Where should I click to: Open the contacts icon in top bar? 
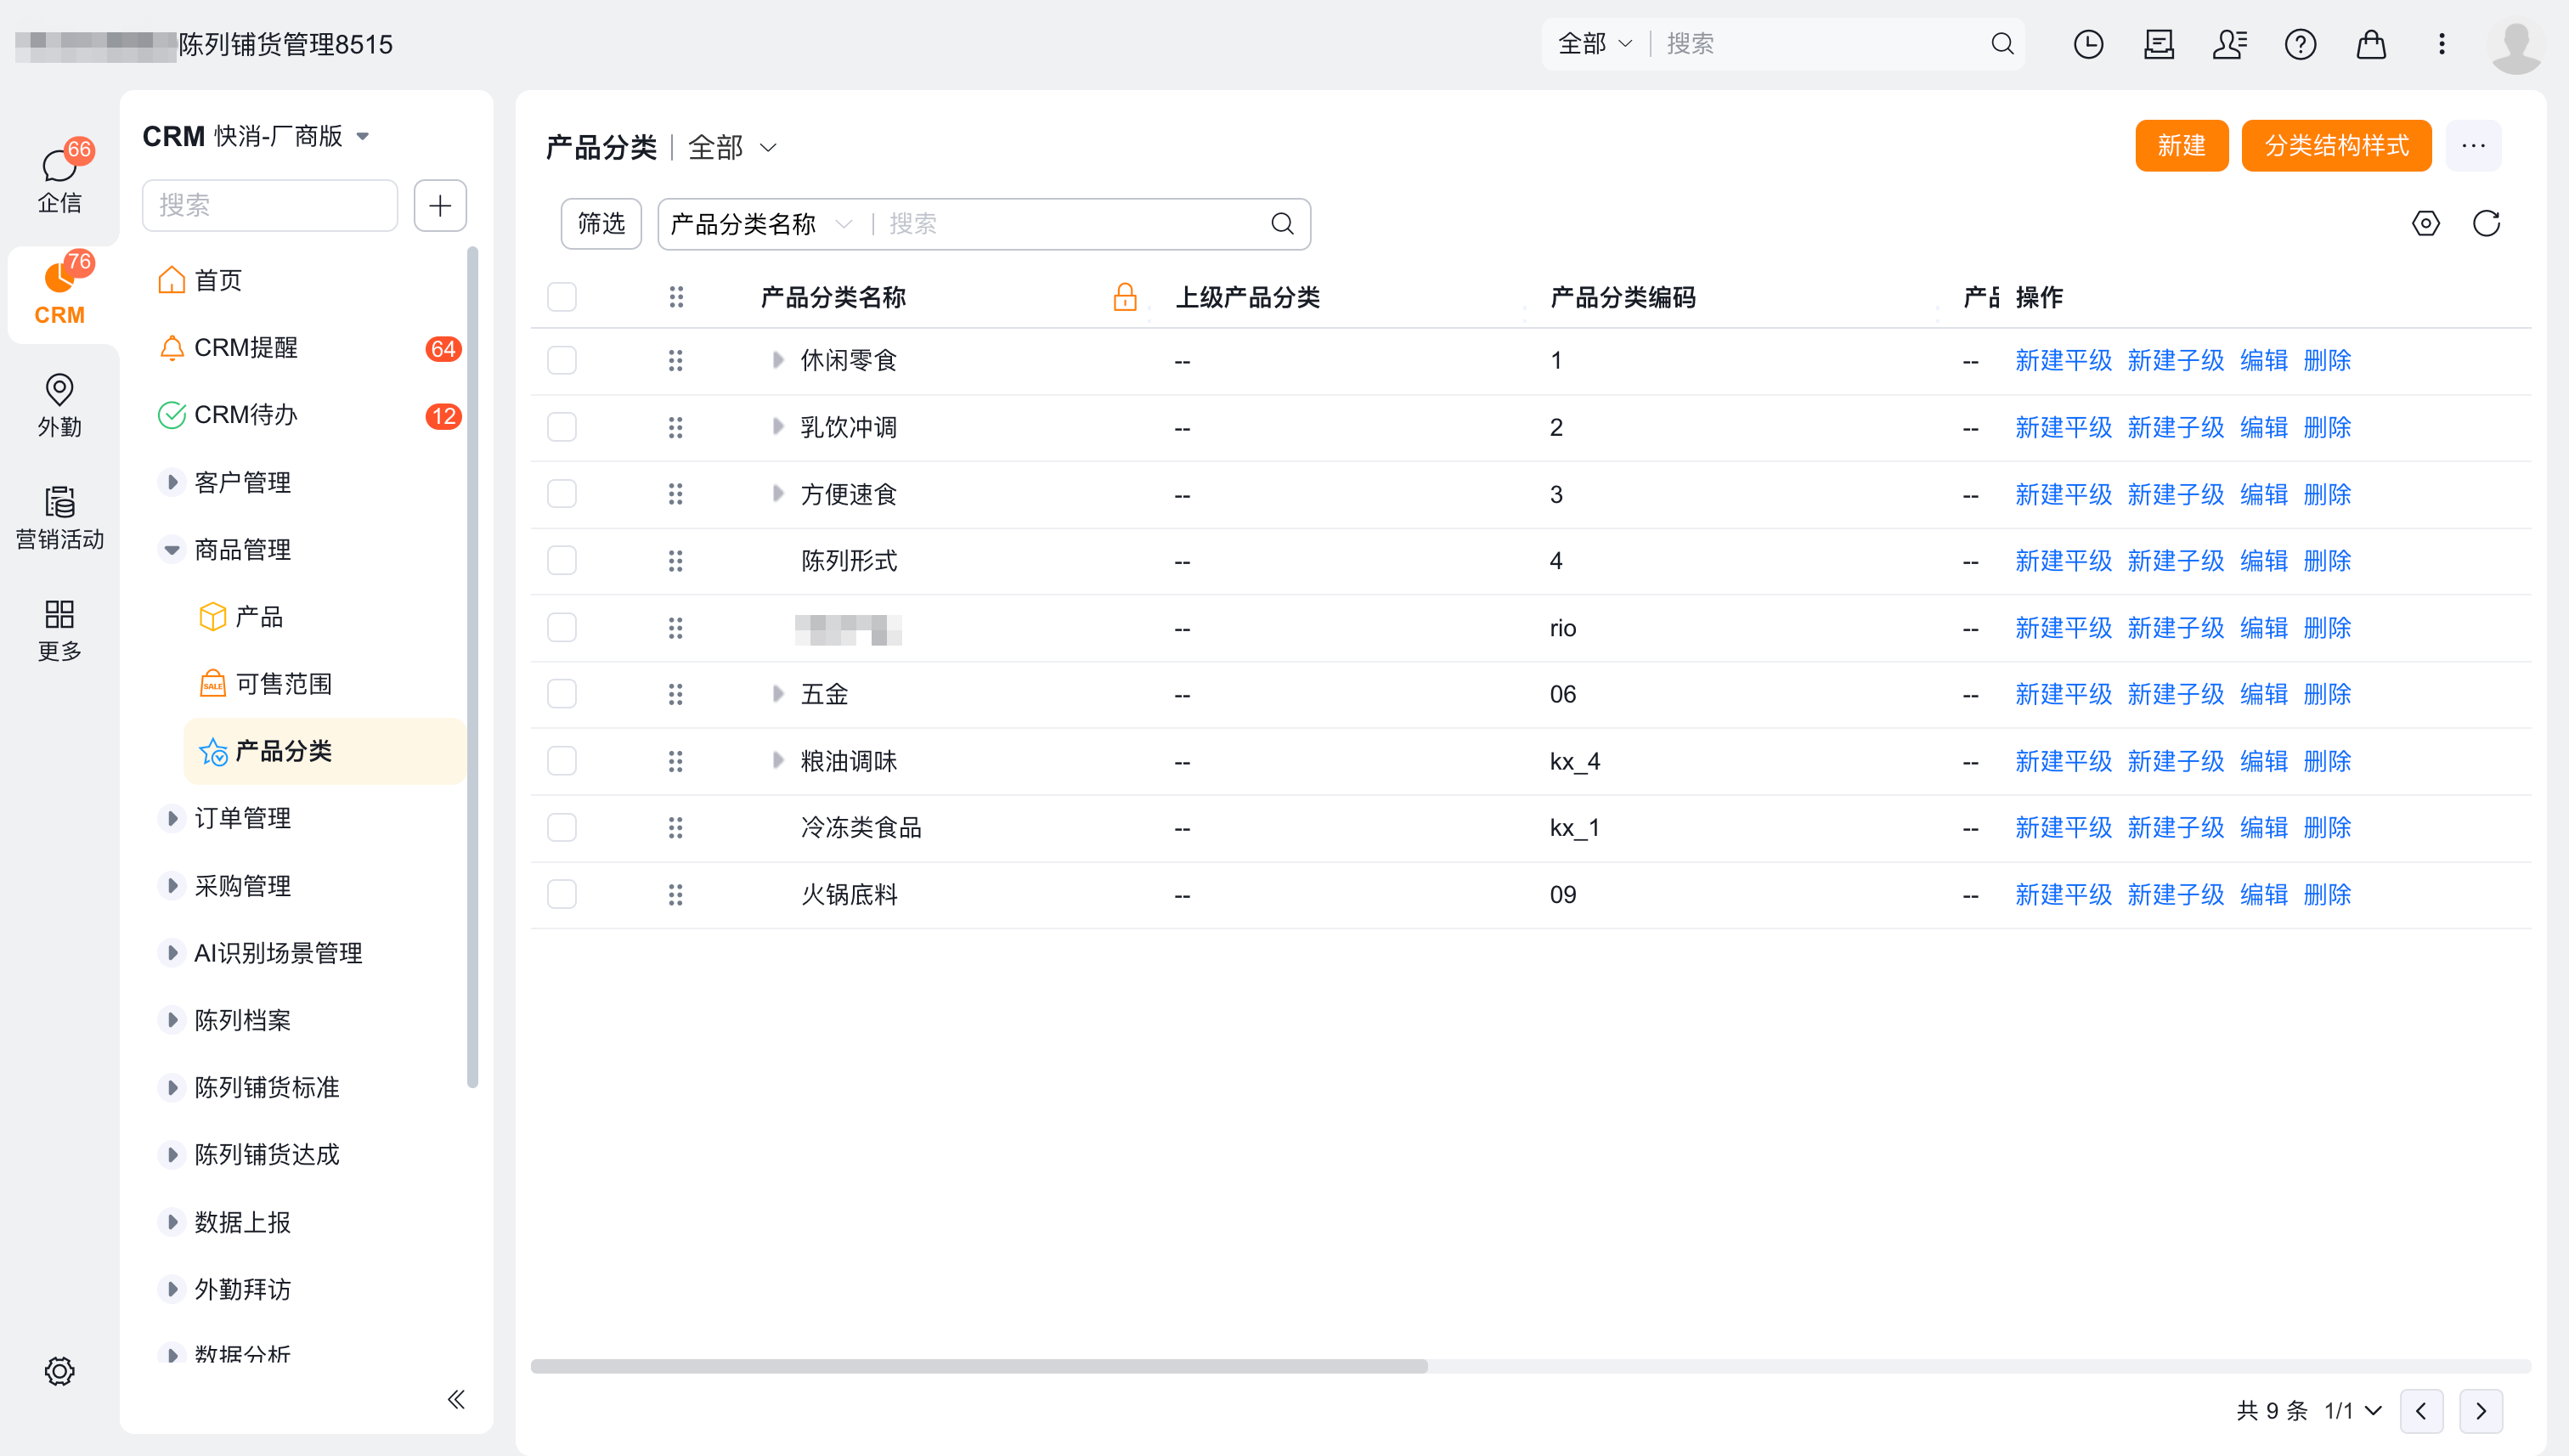point(2229,44)
